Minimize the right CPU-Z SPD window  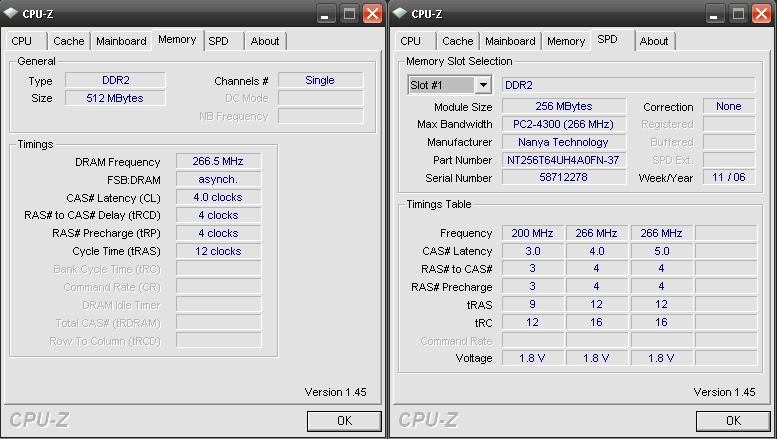tap(714, 13)
